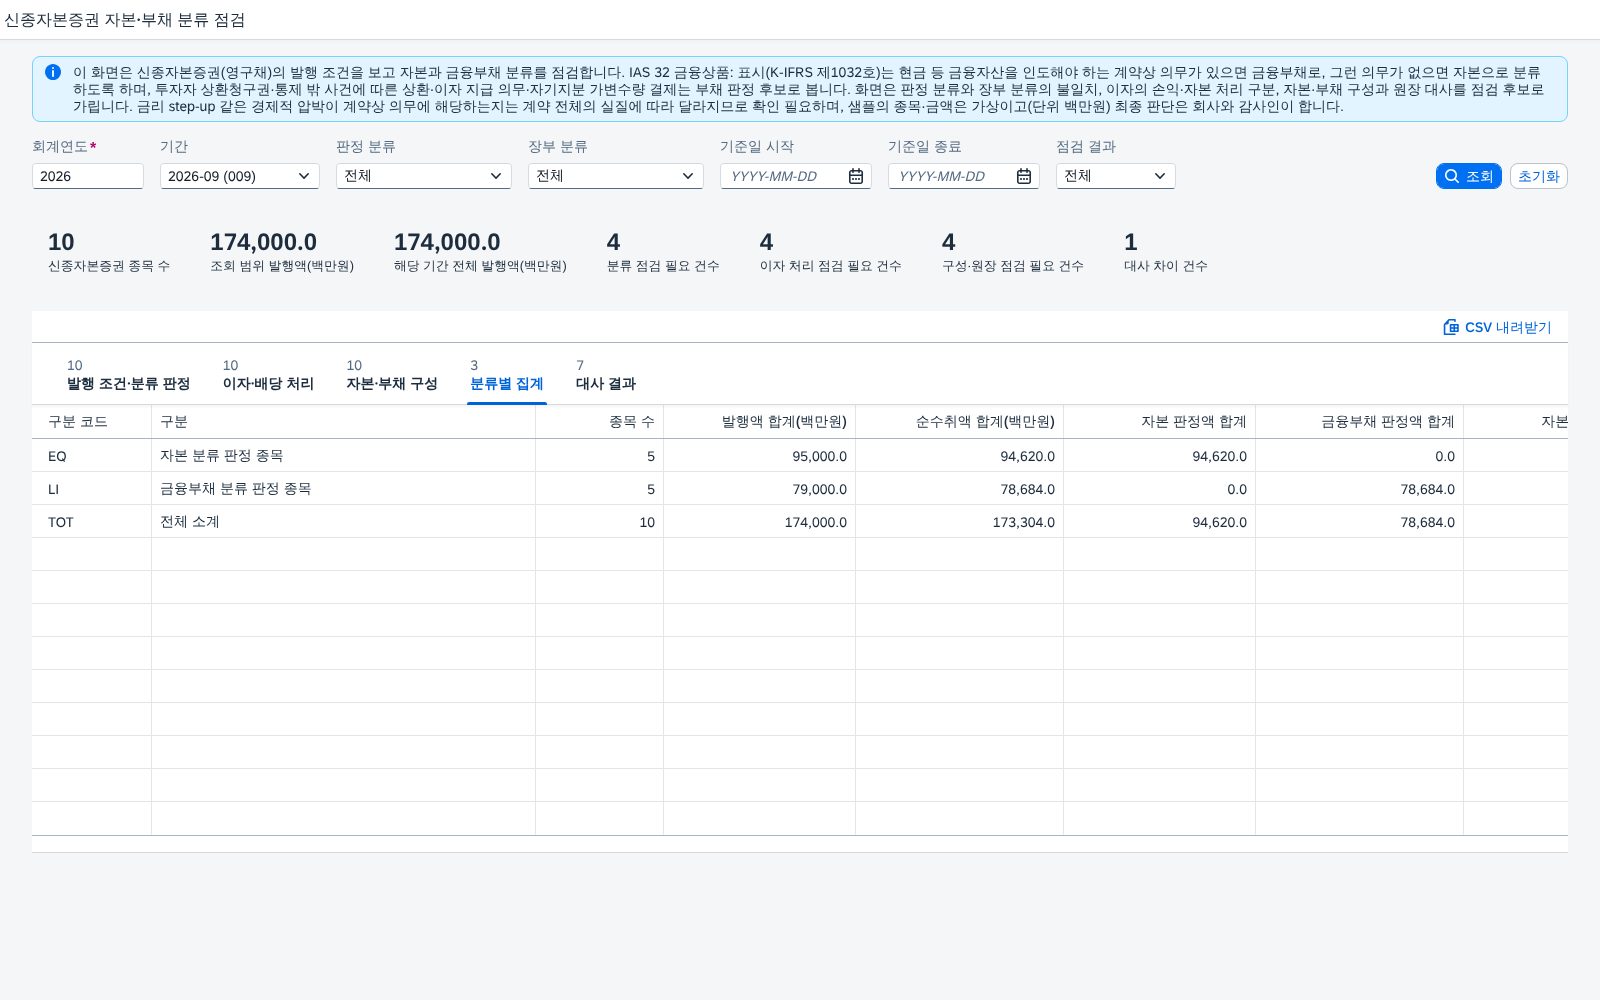Click the 전체 소계 cell
The height and width of the screenshot is (1000, 1600).
click(x=344, y=522)
